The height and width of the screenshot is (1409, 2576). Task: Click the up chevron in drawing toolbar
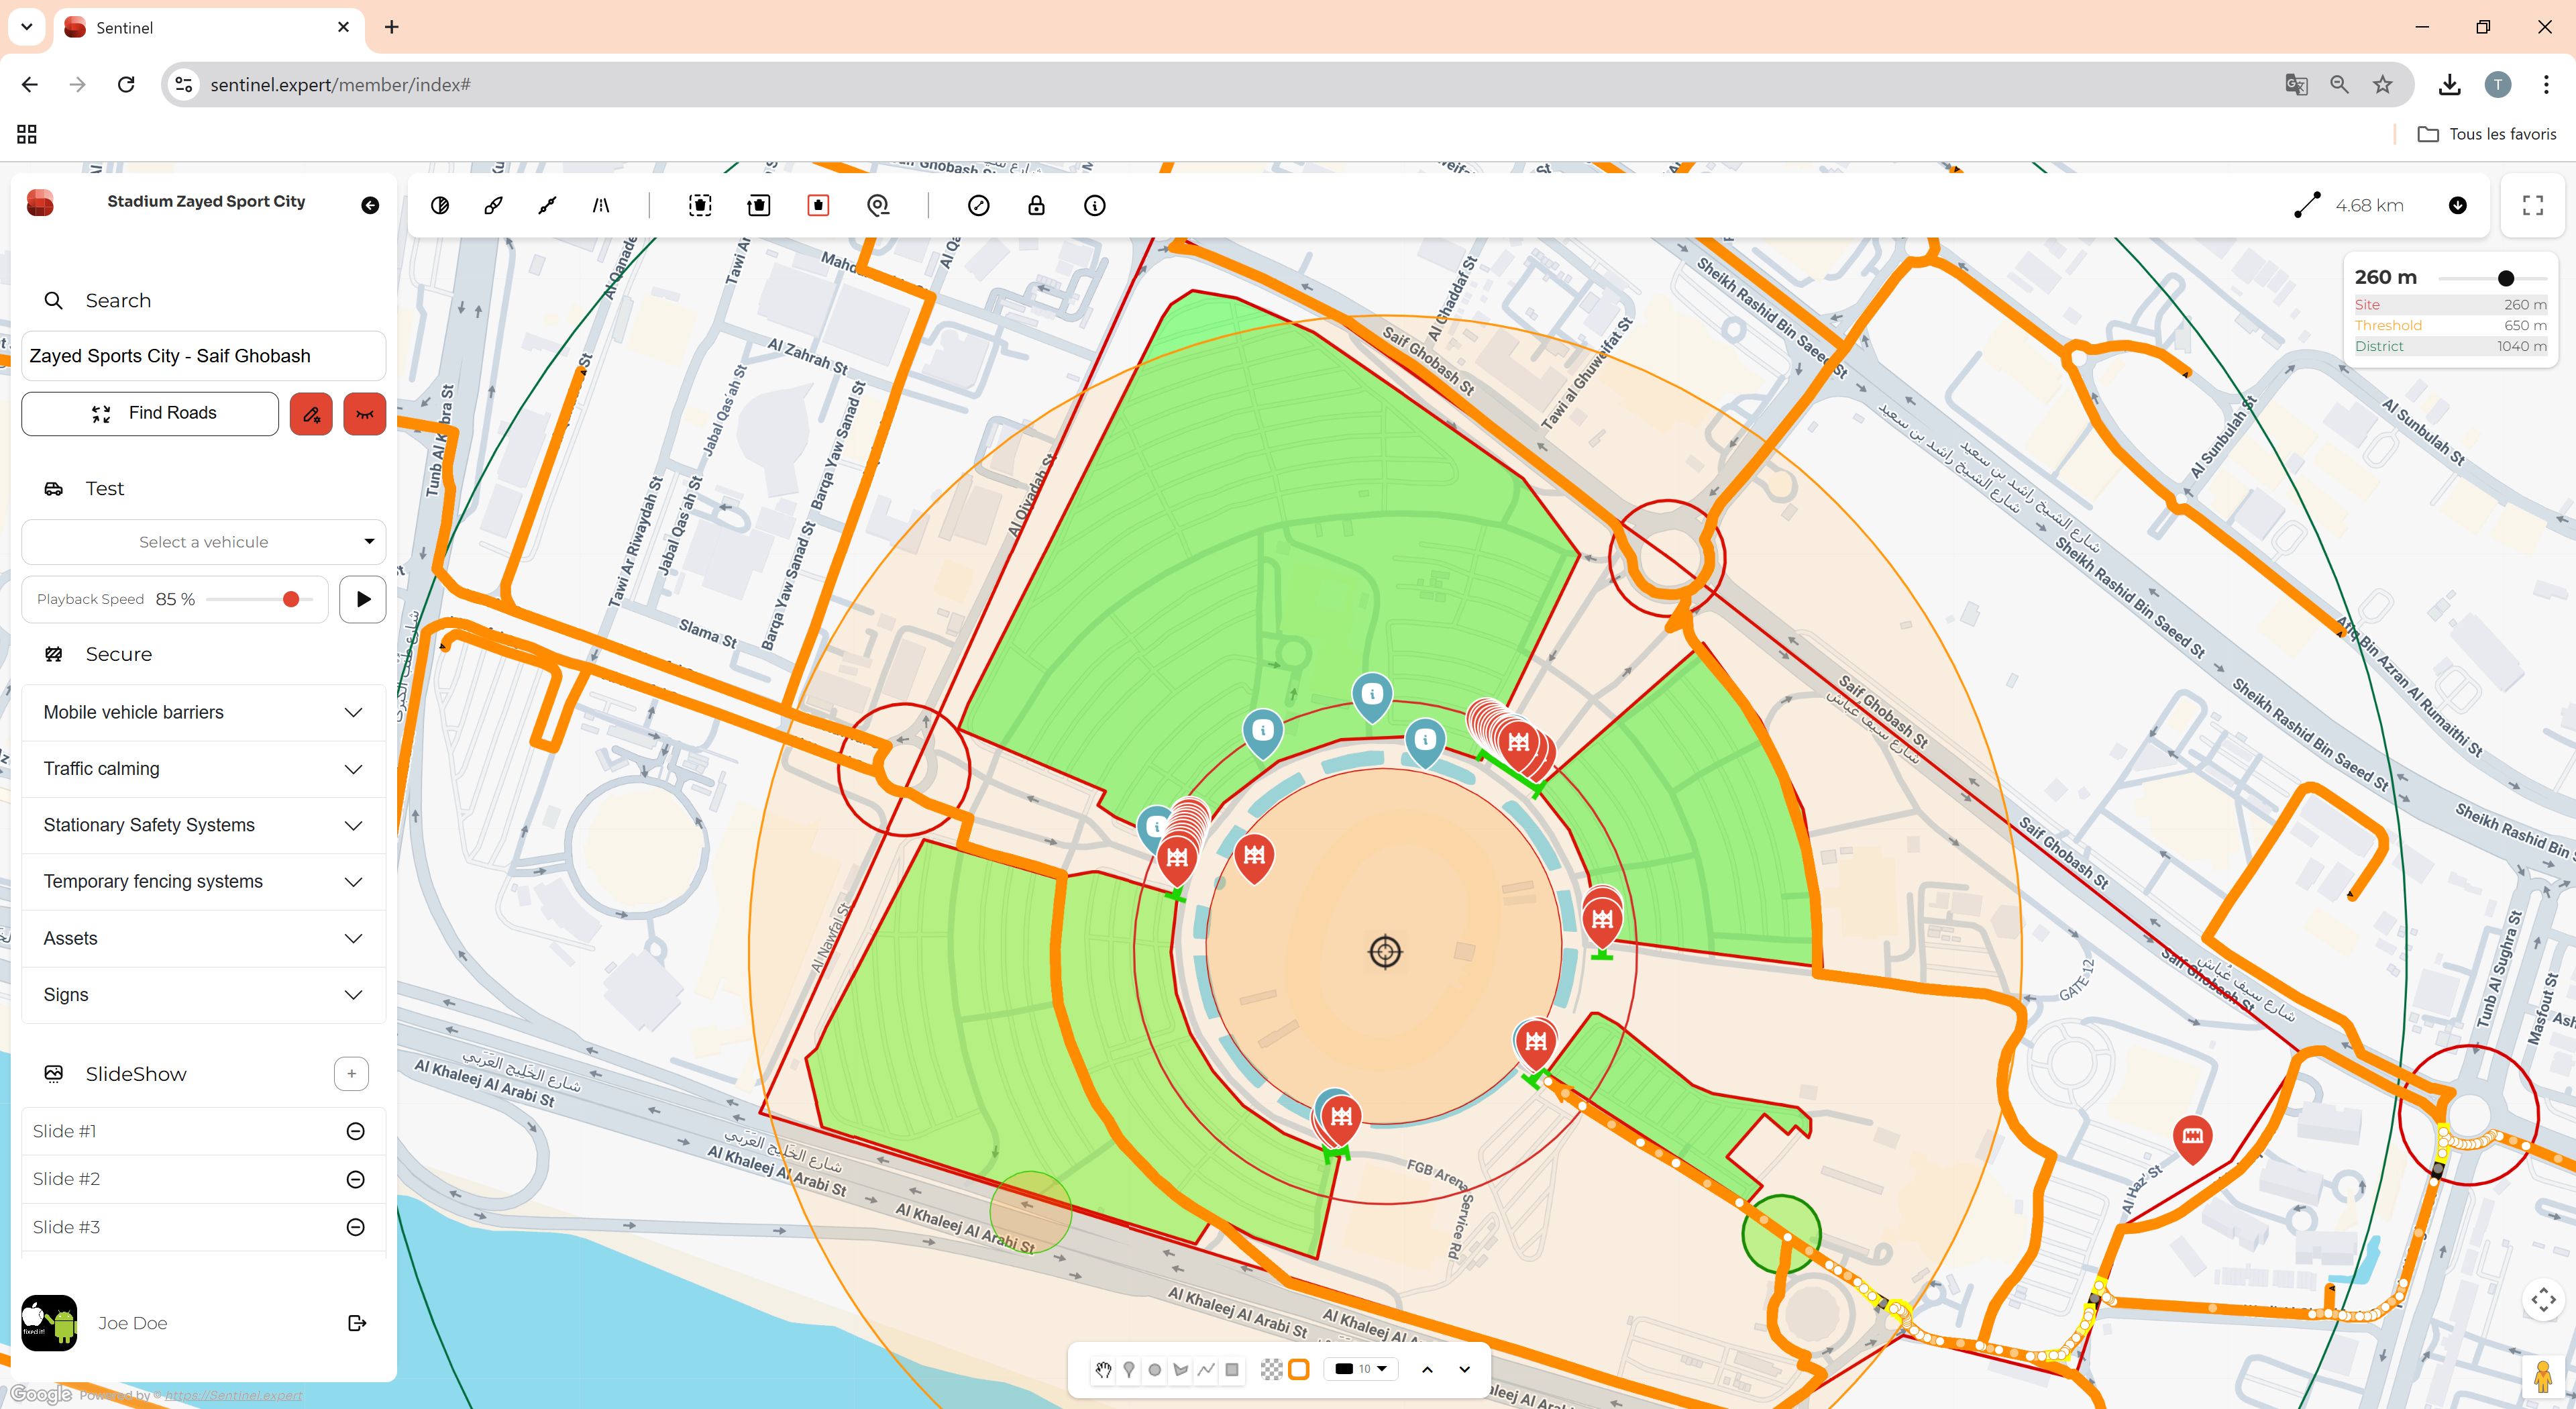[x=1427, y=1370]
